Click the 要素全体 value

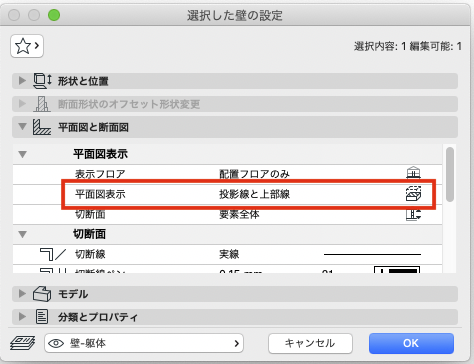[239, 214]
